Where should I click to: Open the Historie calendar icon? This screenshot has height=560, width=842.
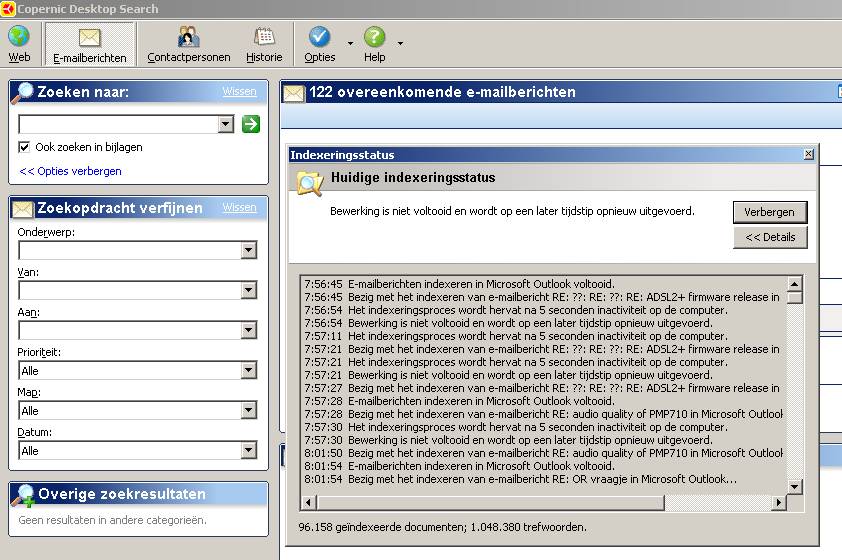click(x=264, y=37)
